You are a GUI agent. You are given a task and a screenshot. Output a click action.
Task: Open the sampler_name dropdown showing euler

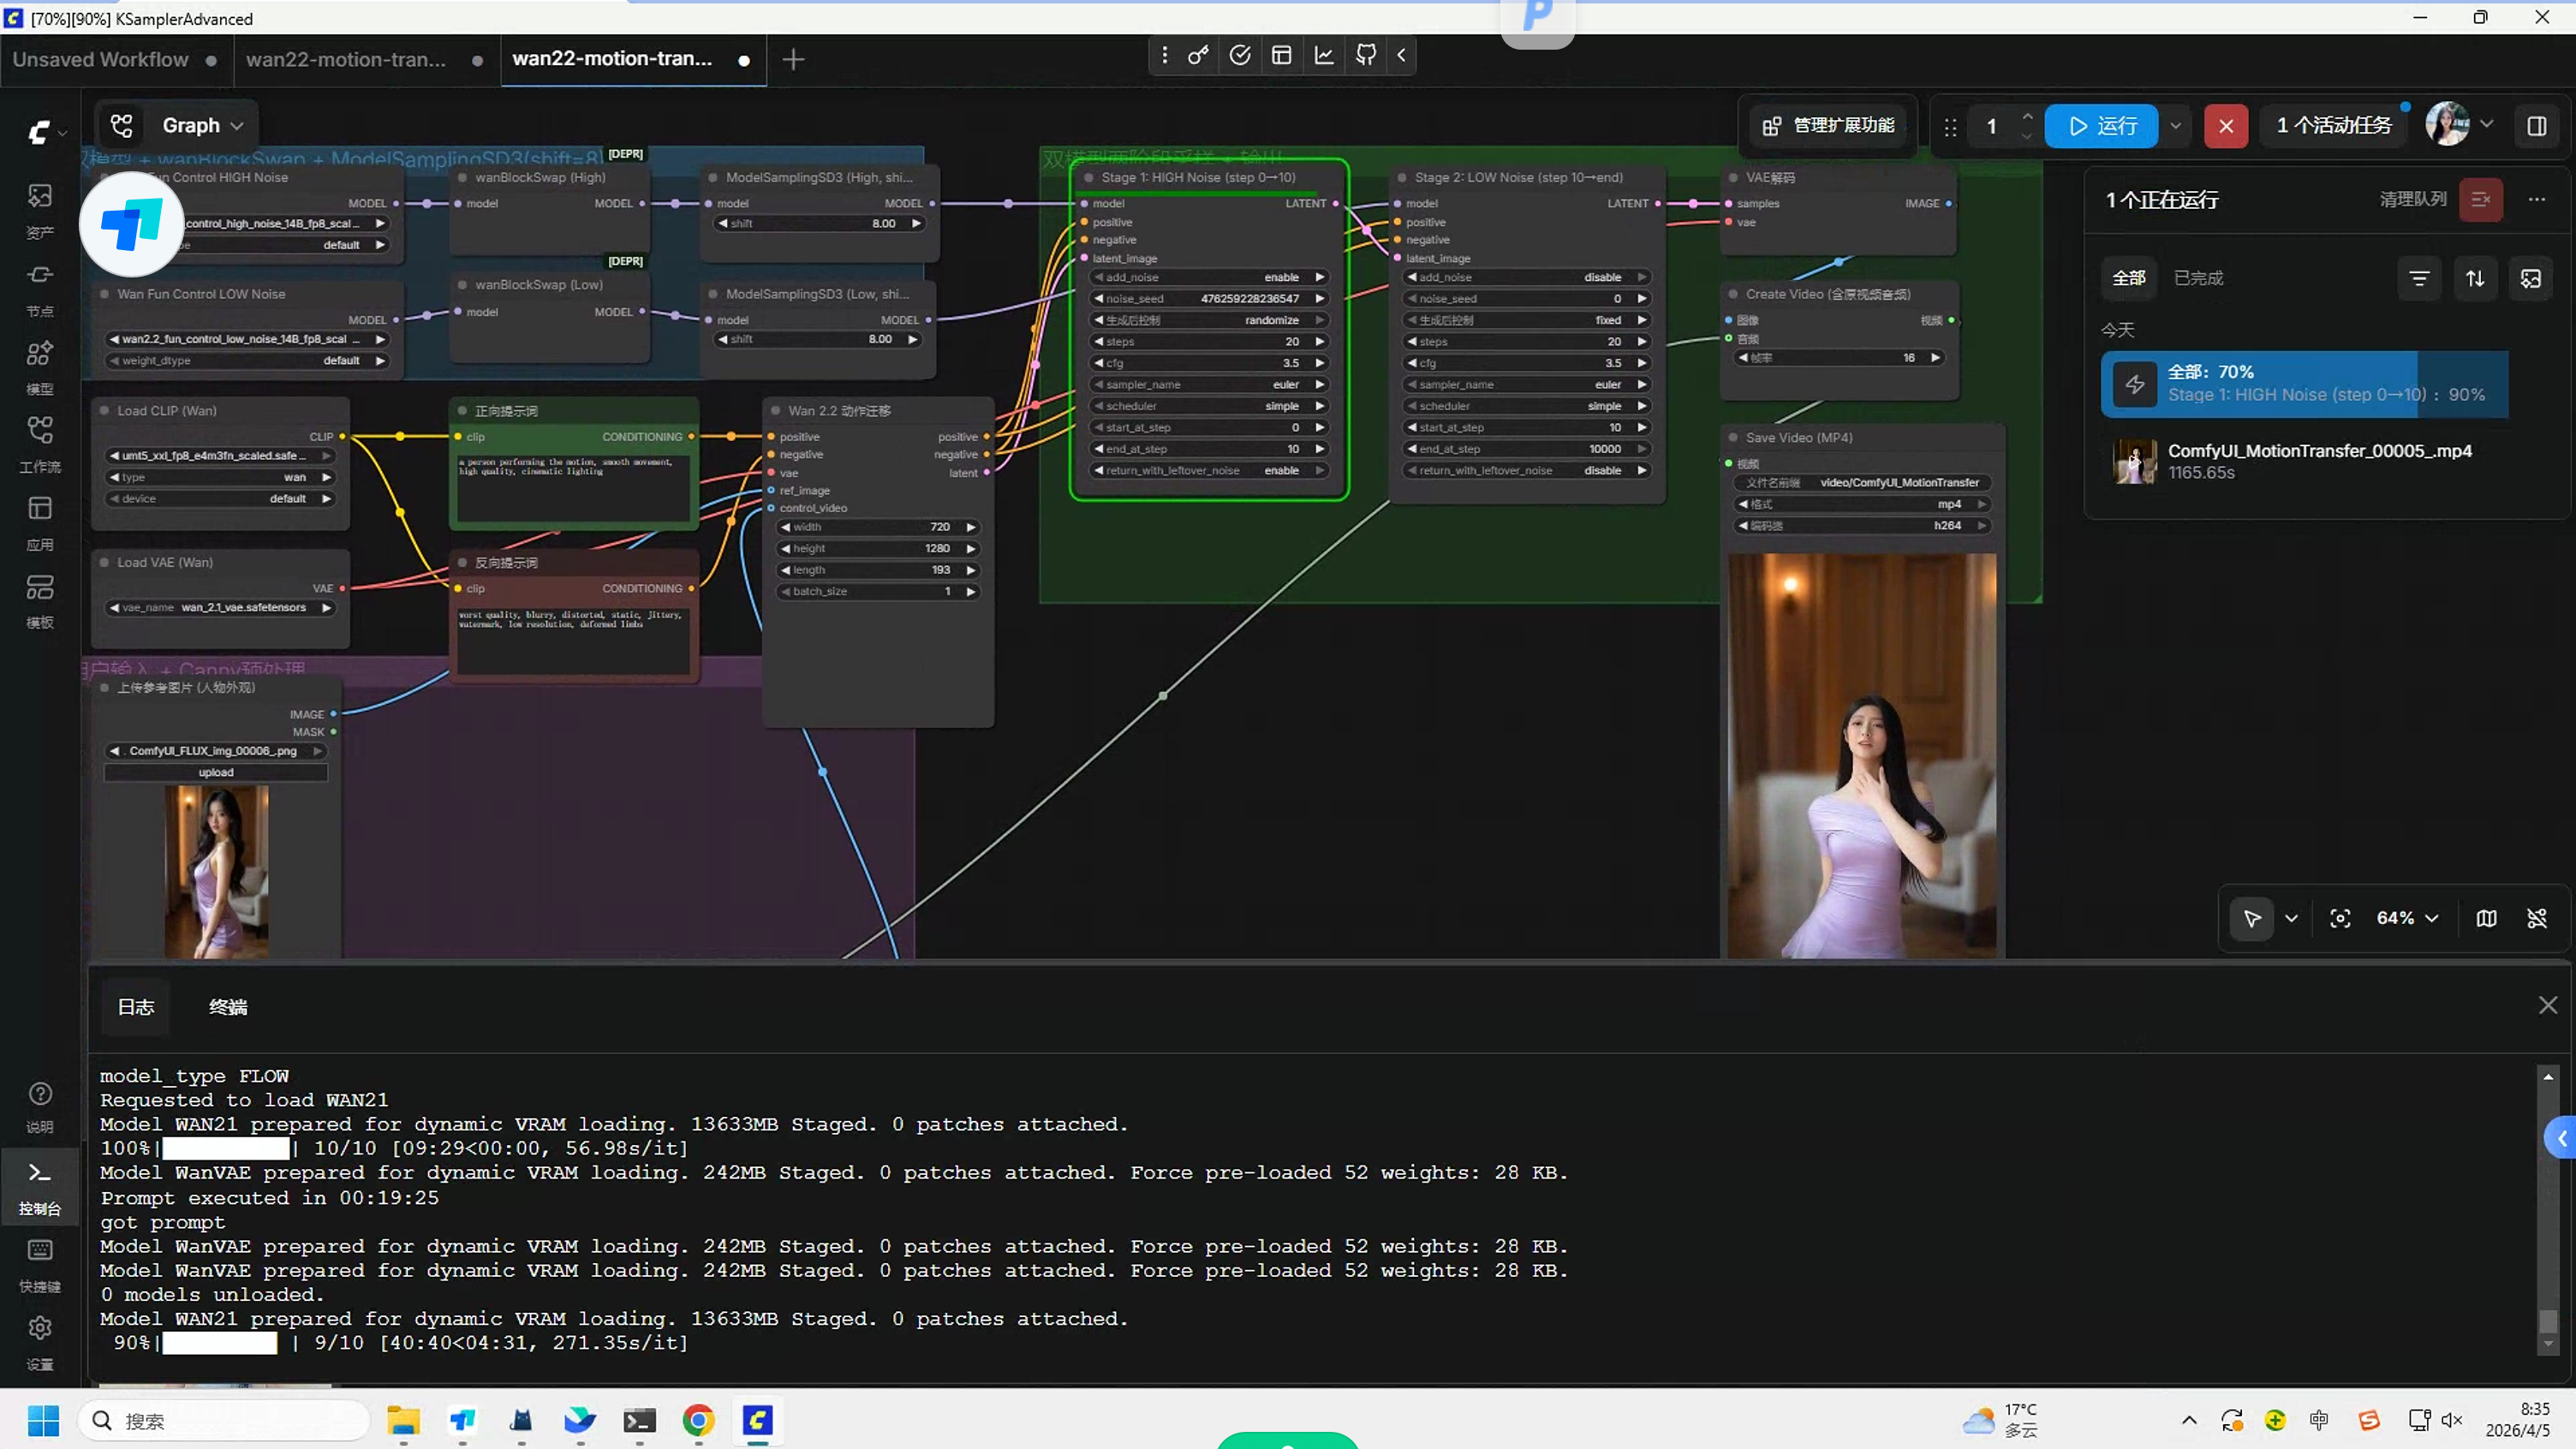tap(1209, 384)
